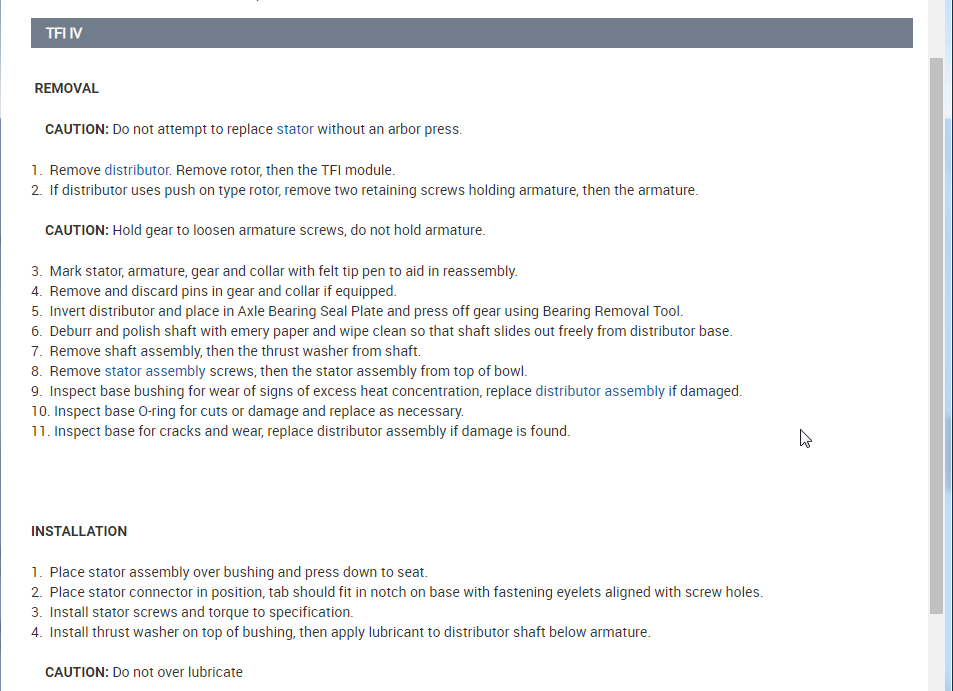Click the vertical scrollbar thumb

[936, 330]
